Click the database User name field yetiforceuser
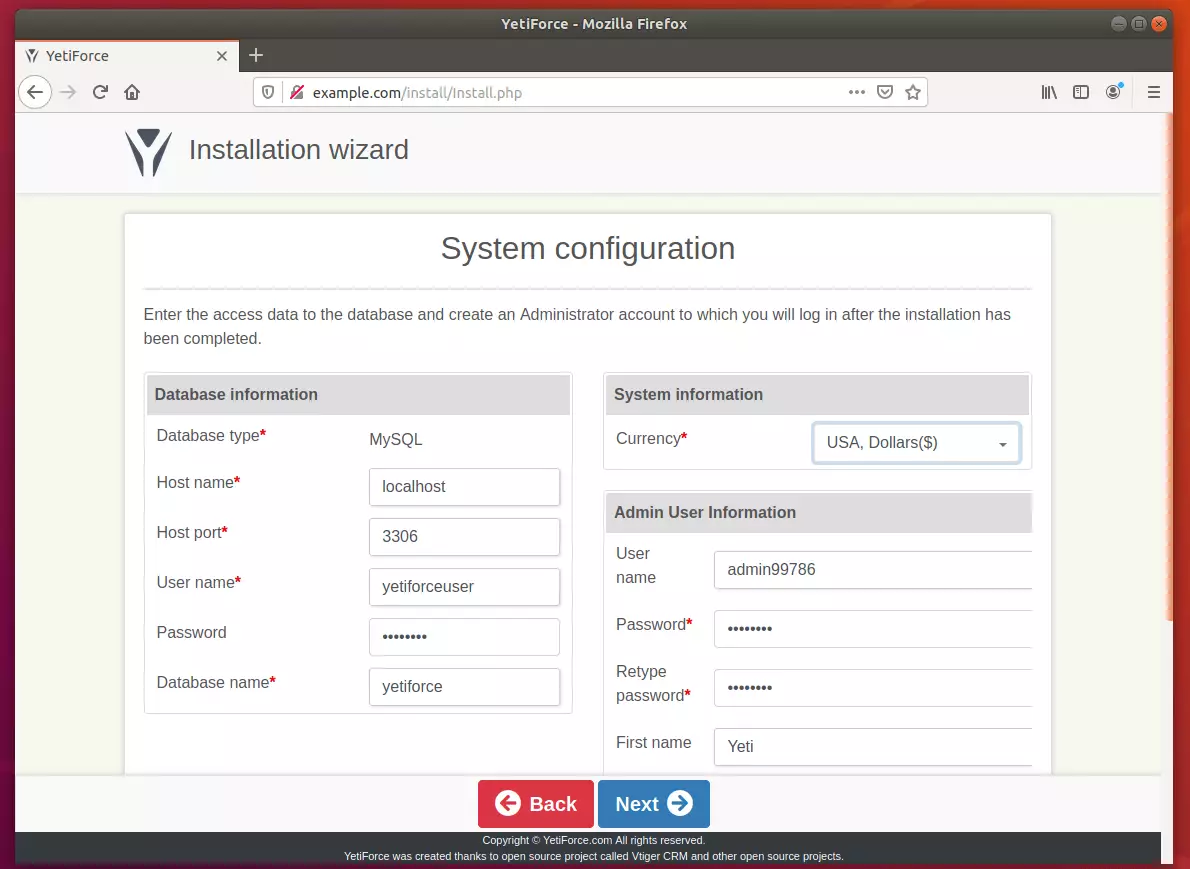Screen dimensions: 1190x869 [464, 587]
